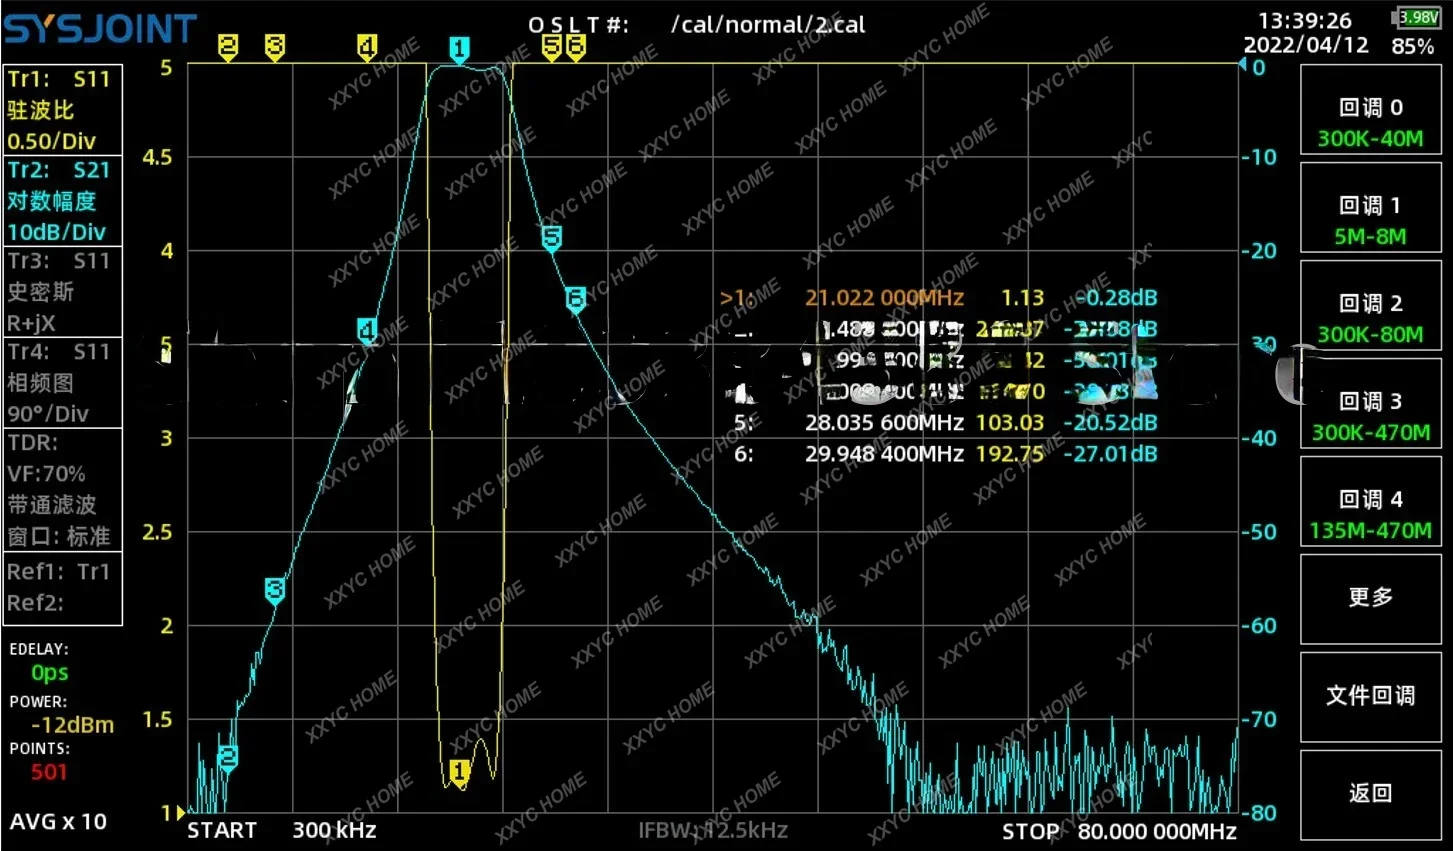Select yellow marker 1 at VSWR minimum
This screenshot has height=851, width=1453.
(x=459, y=773)
